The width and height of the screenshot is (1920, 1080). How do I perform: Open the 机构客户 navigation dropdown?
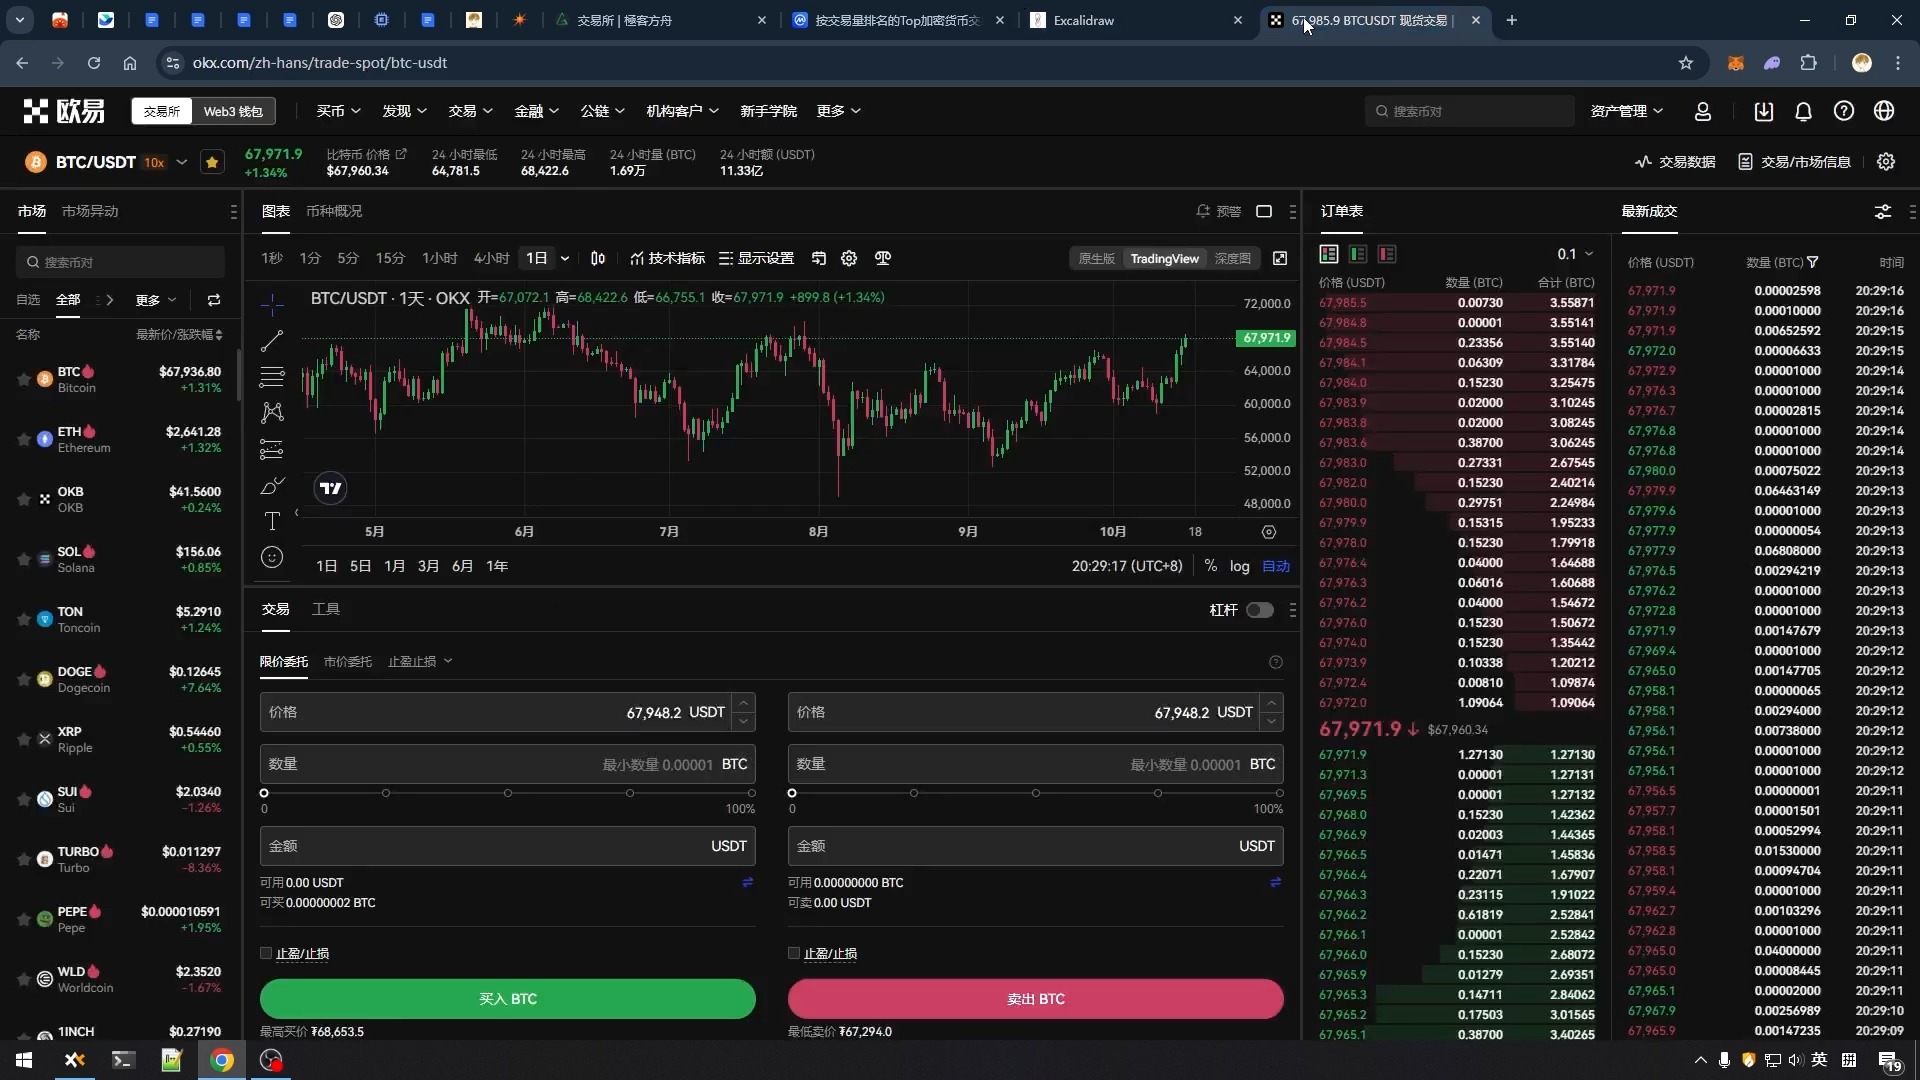[x=682, y=111]
